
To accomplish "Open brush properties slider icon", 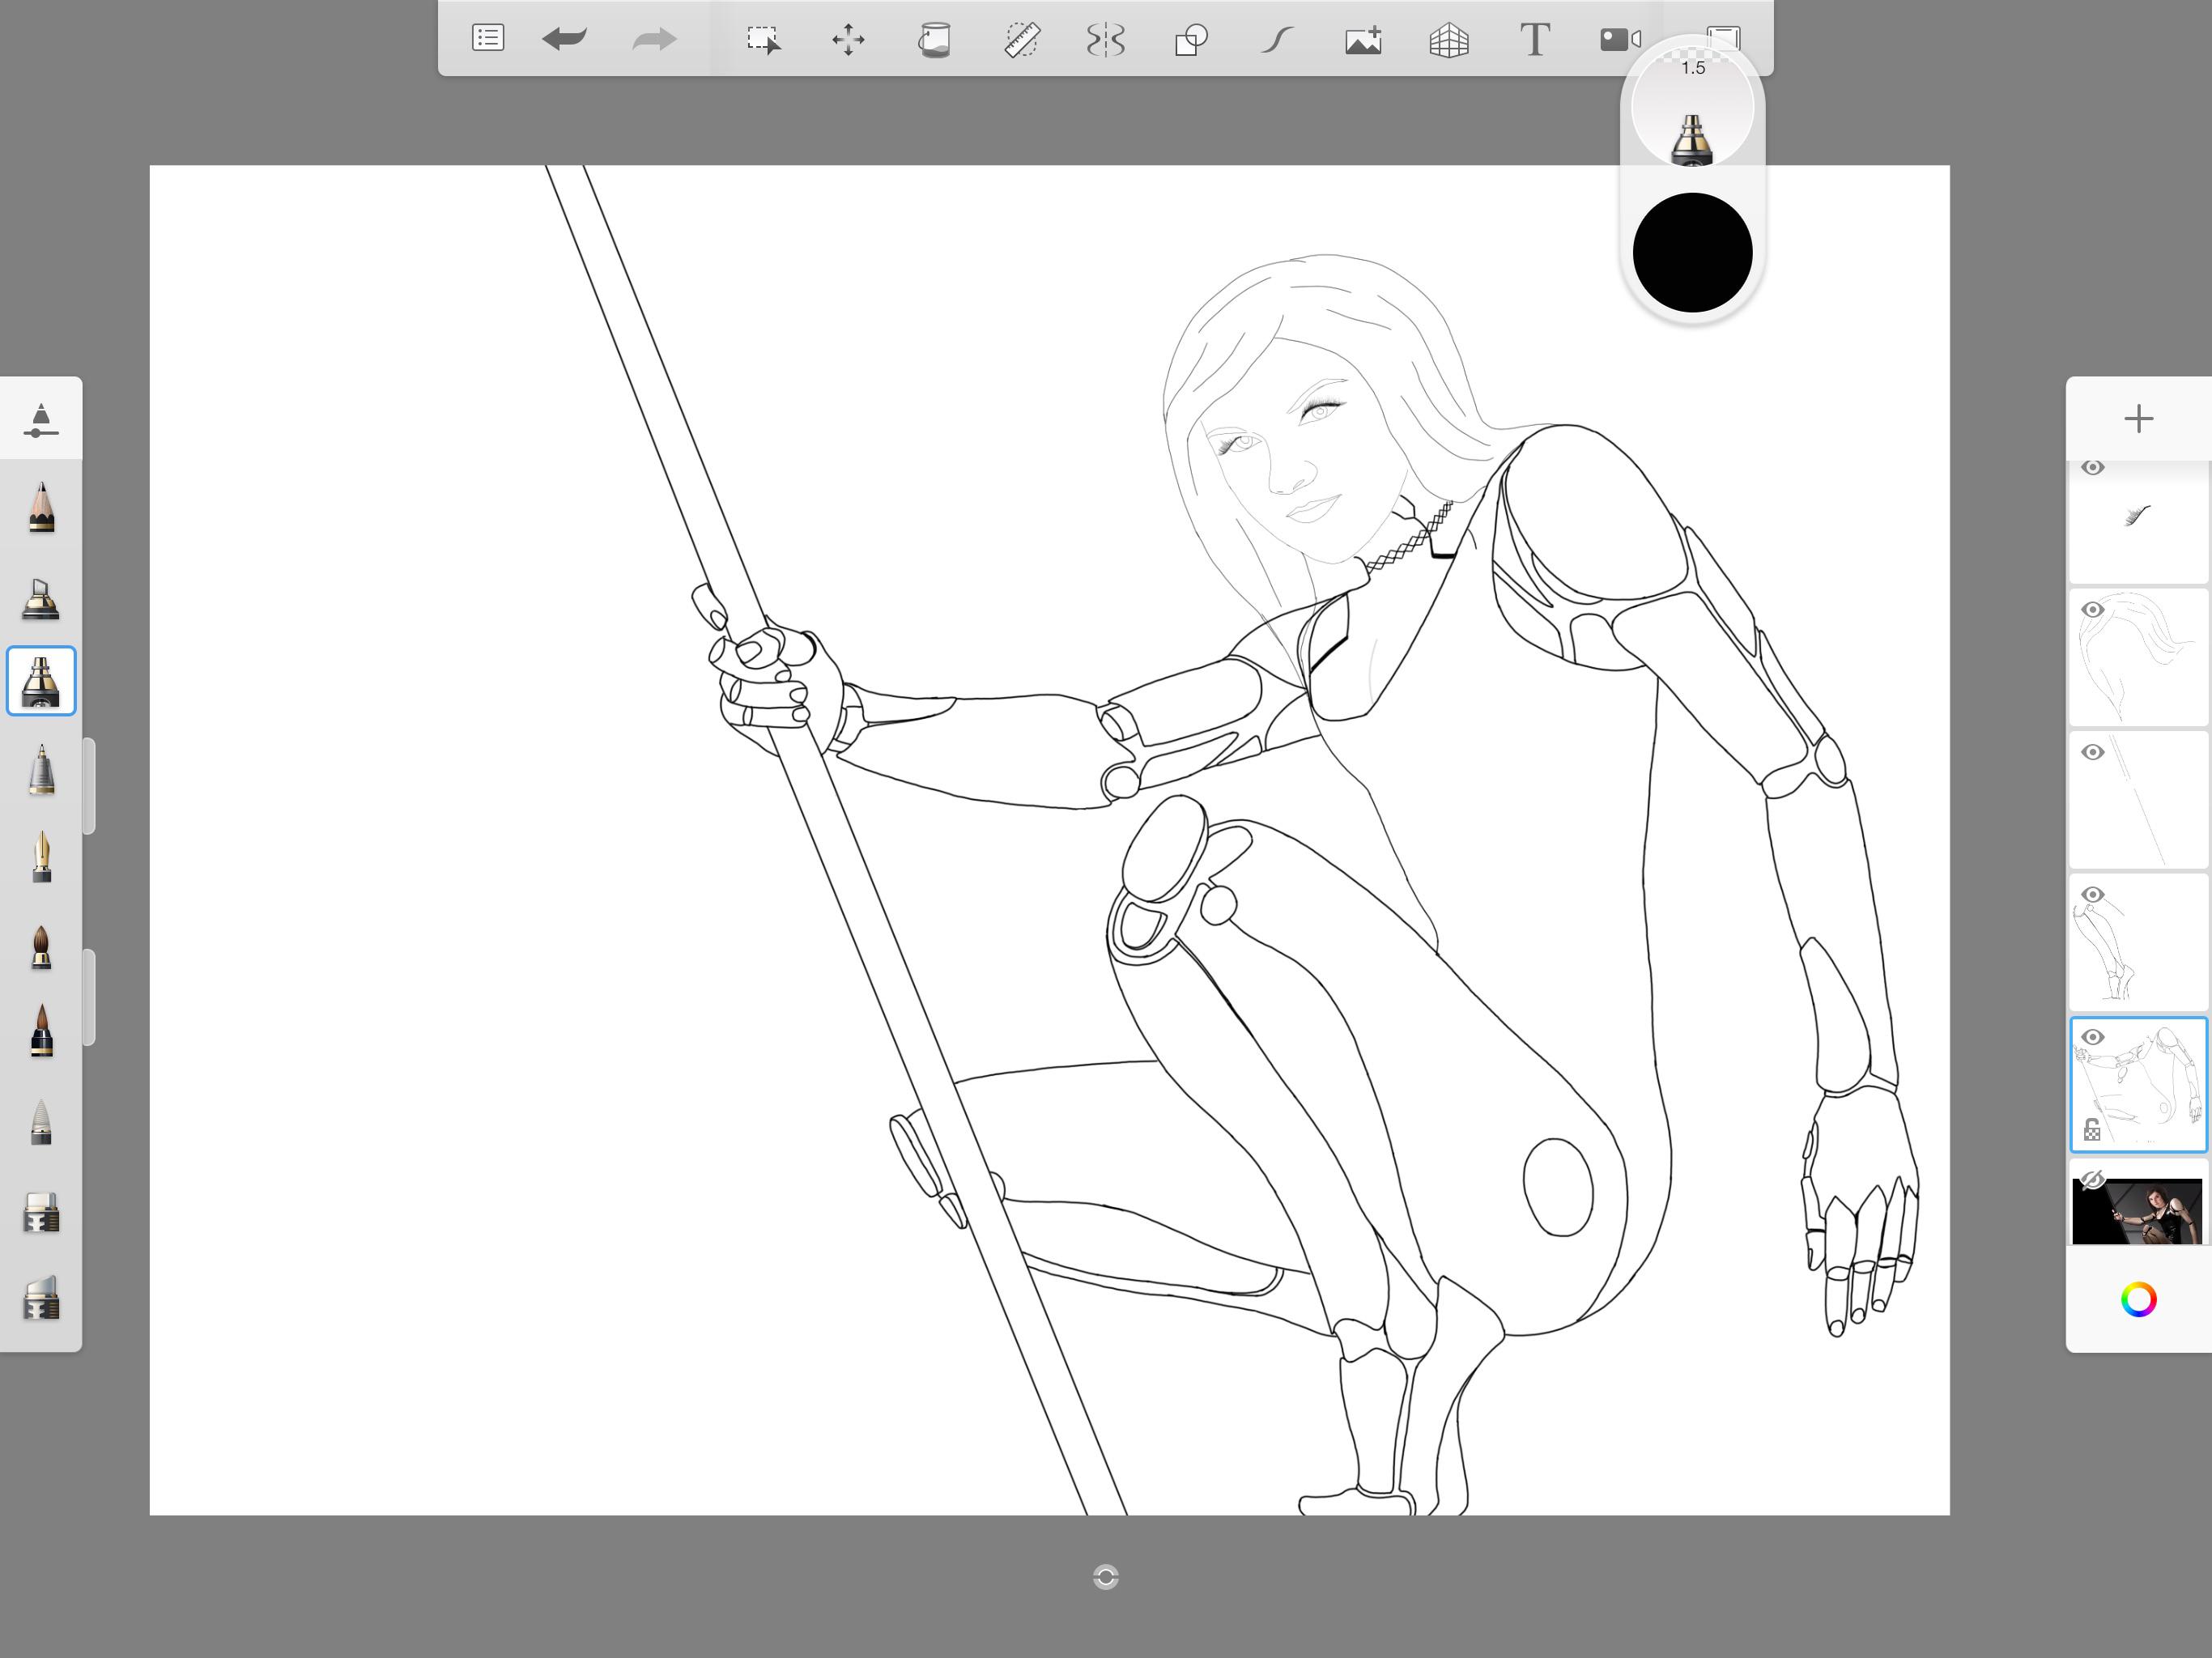I will pos(40,420).
